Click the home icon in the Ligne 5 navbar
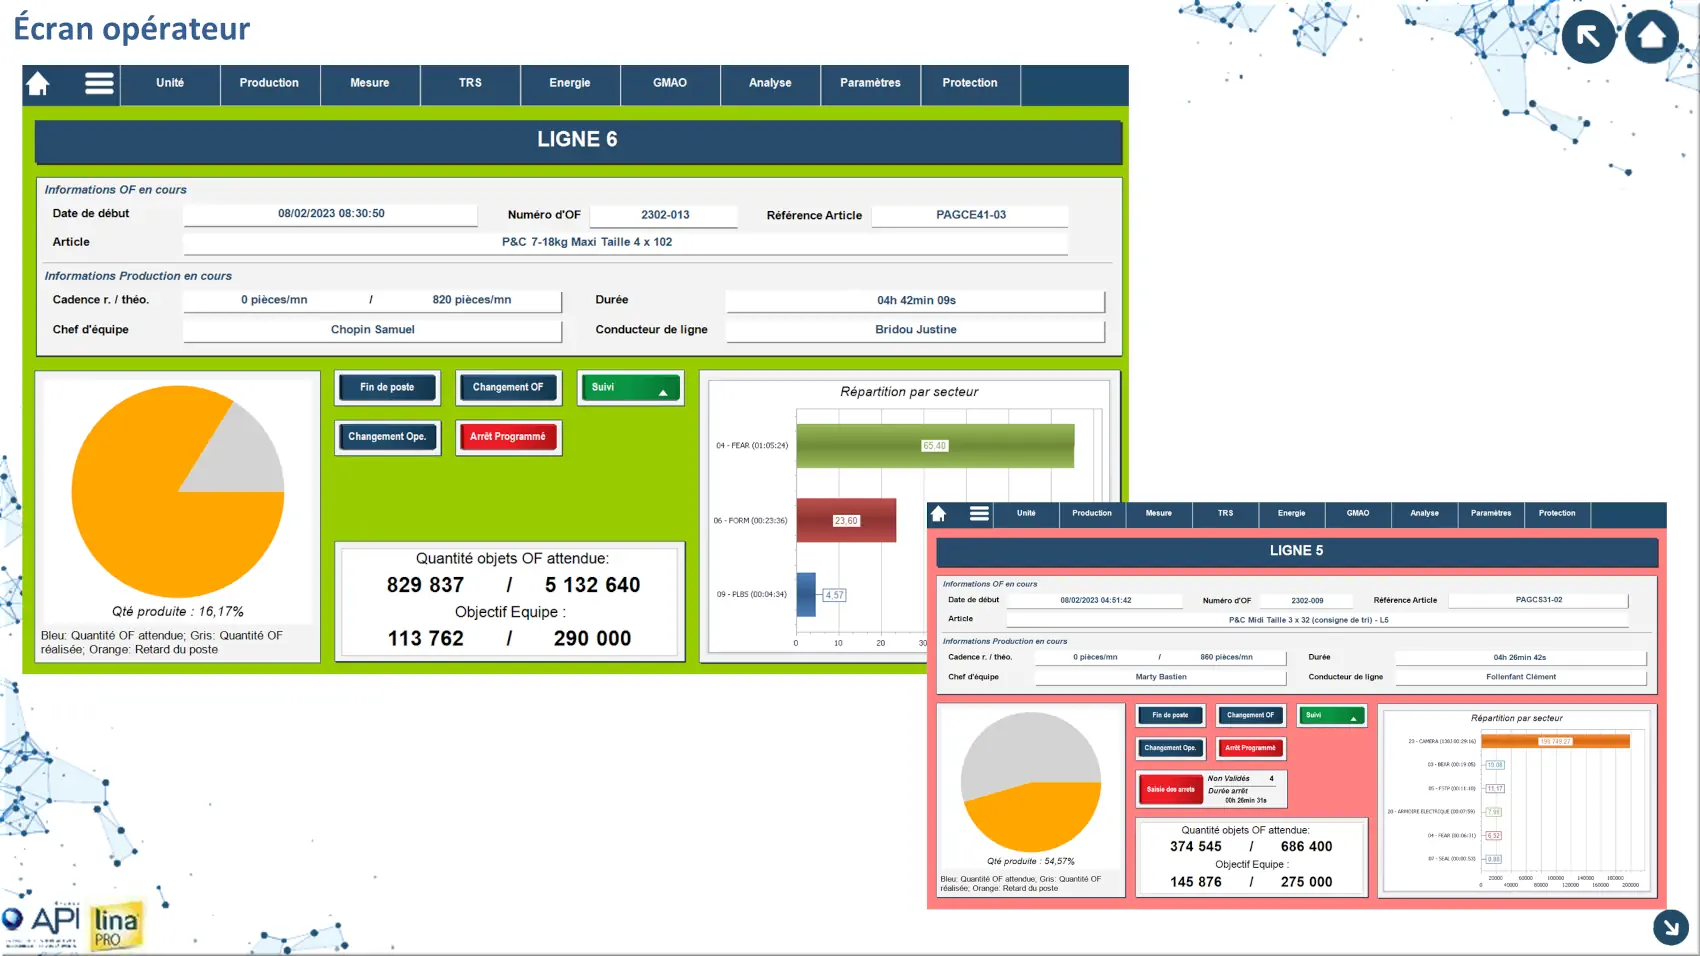Image resolution: width=1700 pixels, height=956 pixels. coord(938,514)
